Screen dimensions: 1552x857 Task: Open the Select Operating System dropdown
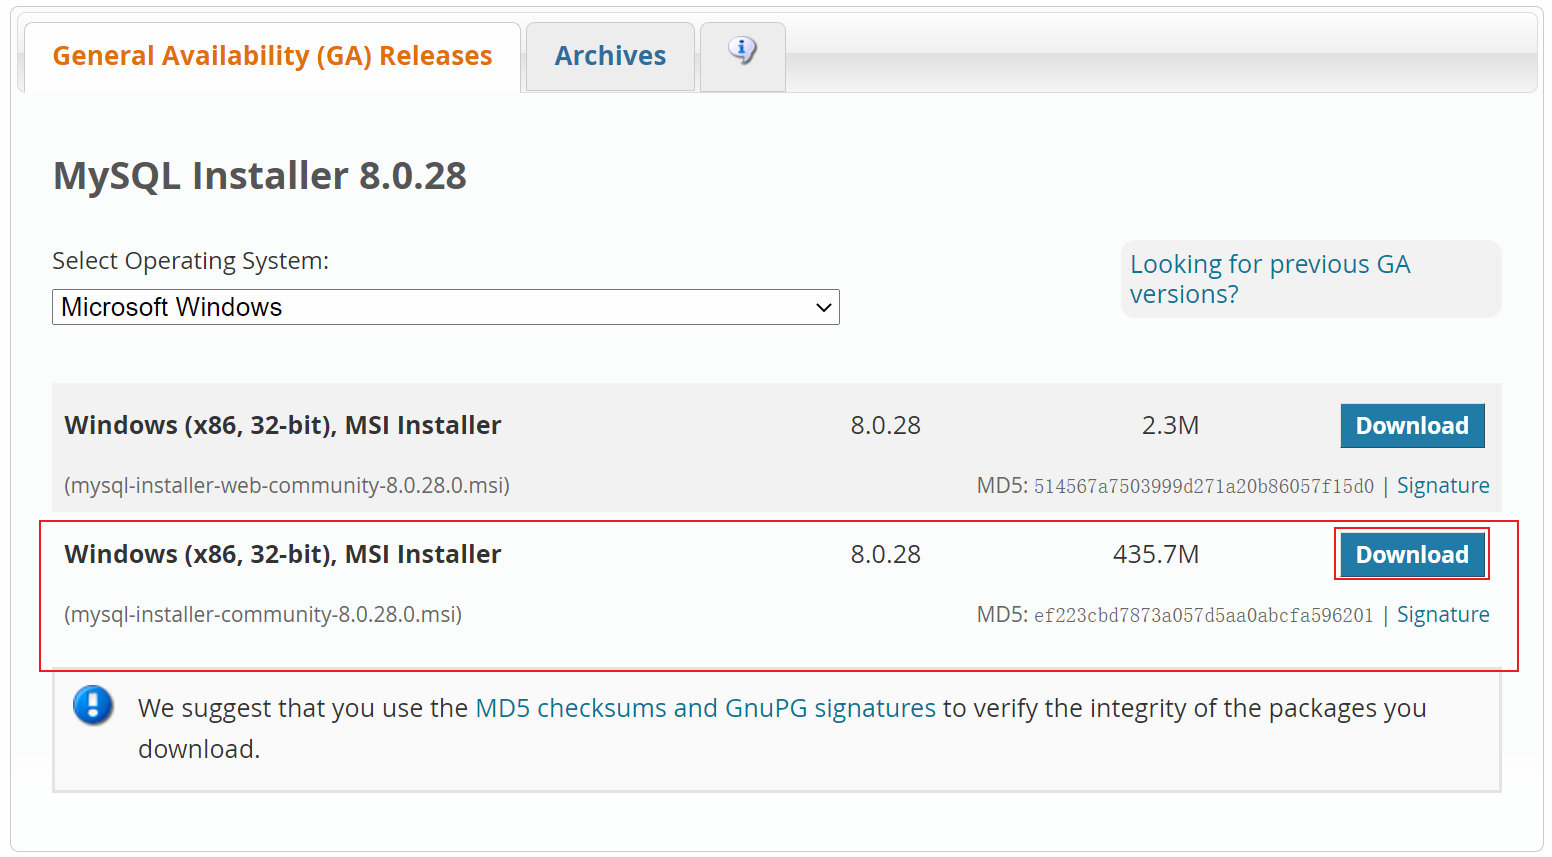pyautogui.click(x=446, y=307)
